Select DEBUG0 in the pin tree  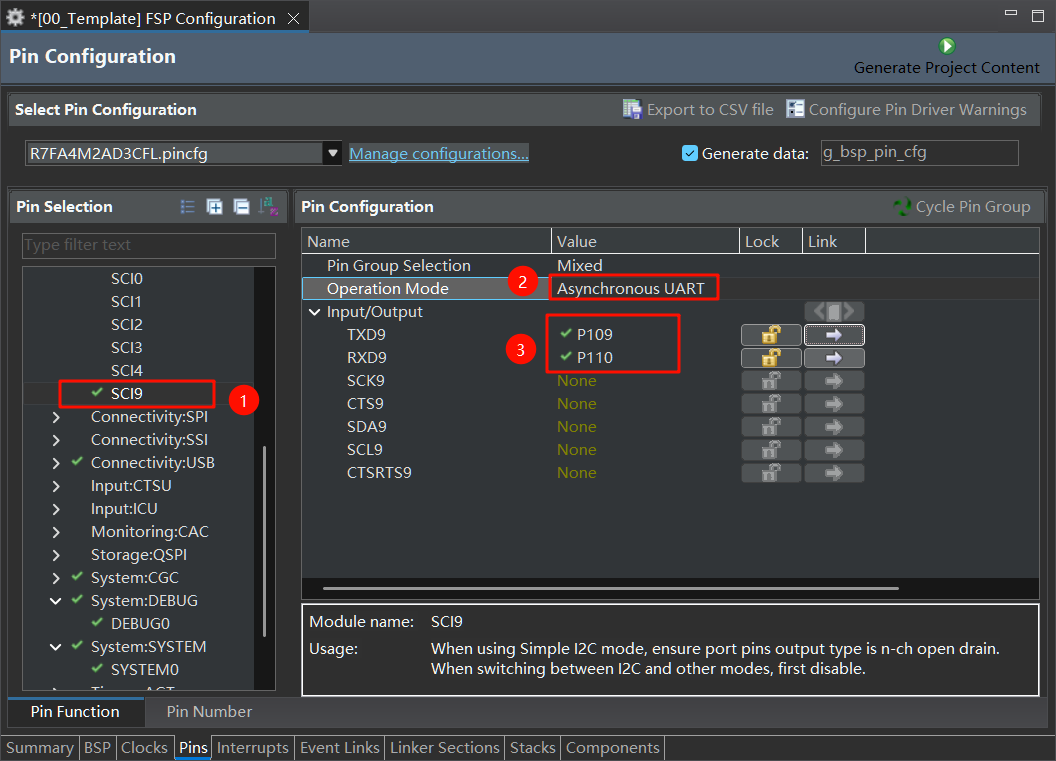140,624
